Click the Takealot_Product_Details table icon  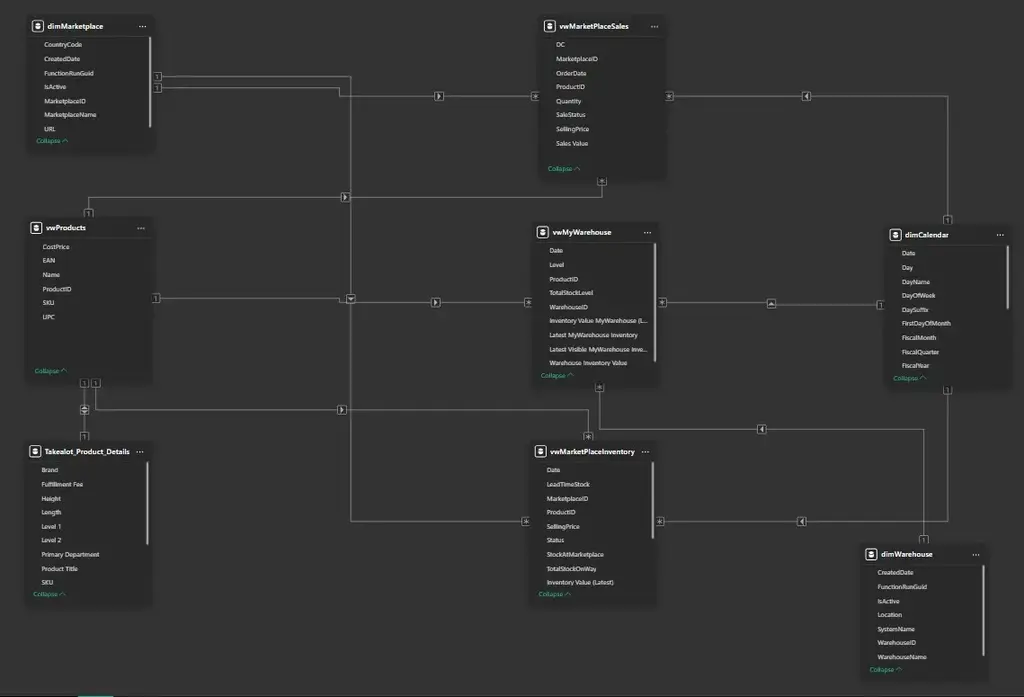click(36, 451)
